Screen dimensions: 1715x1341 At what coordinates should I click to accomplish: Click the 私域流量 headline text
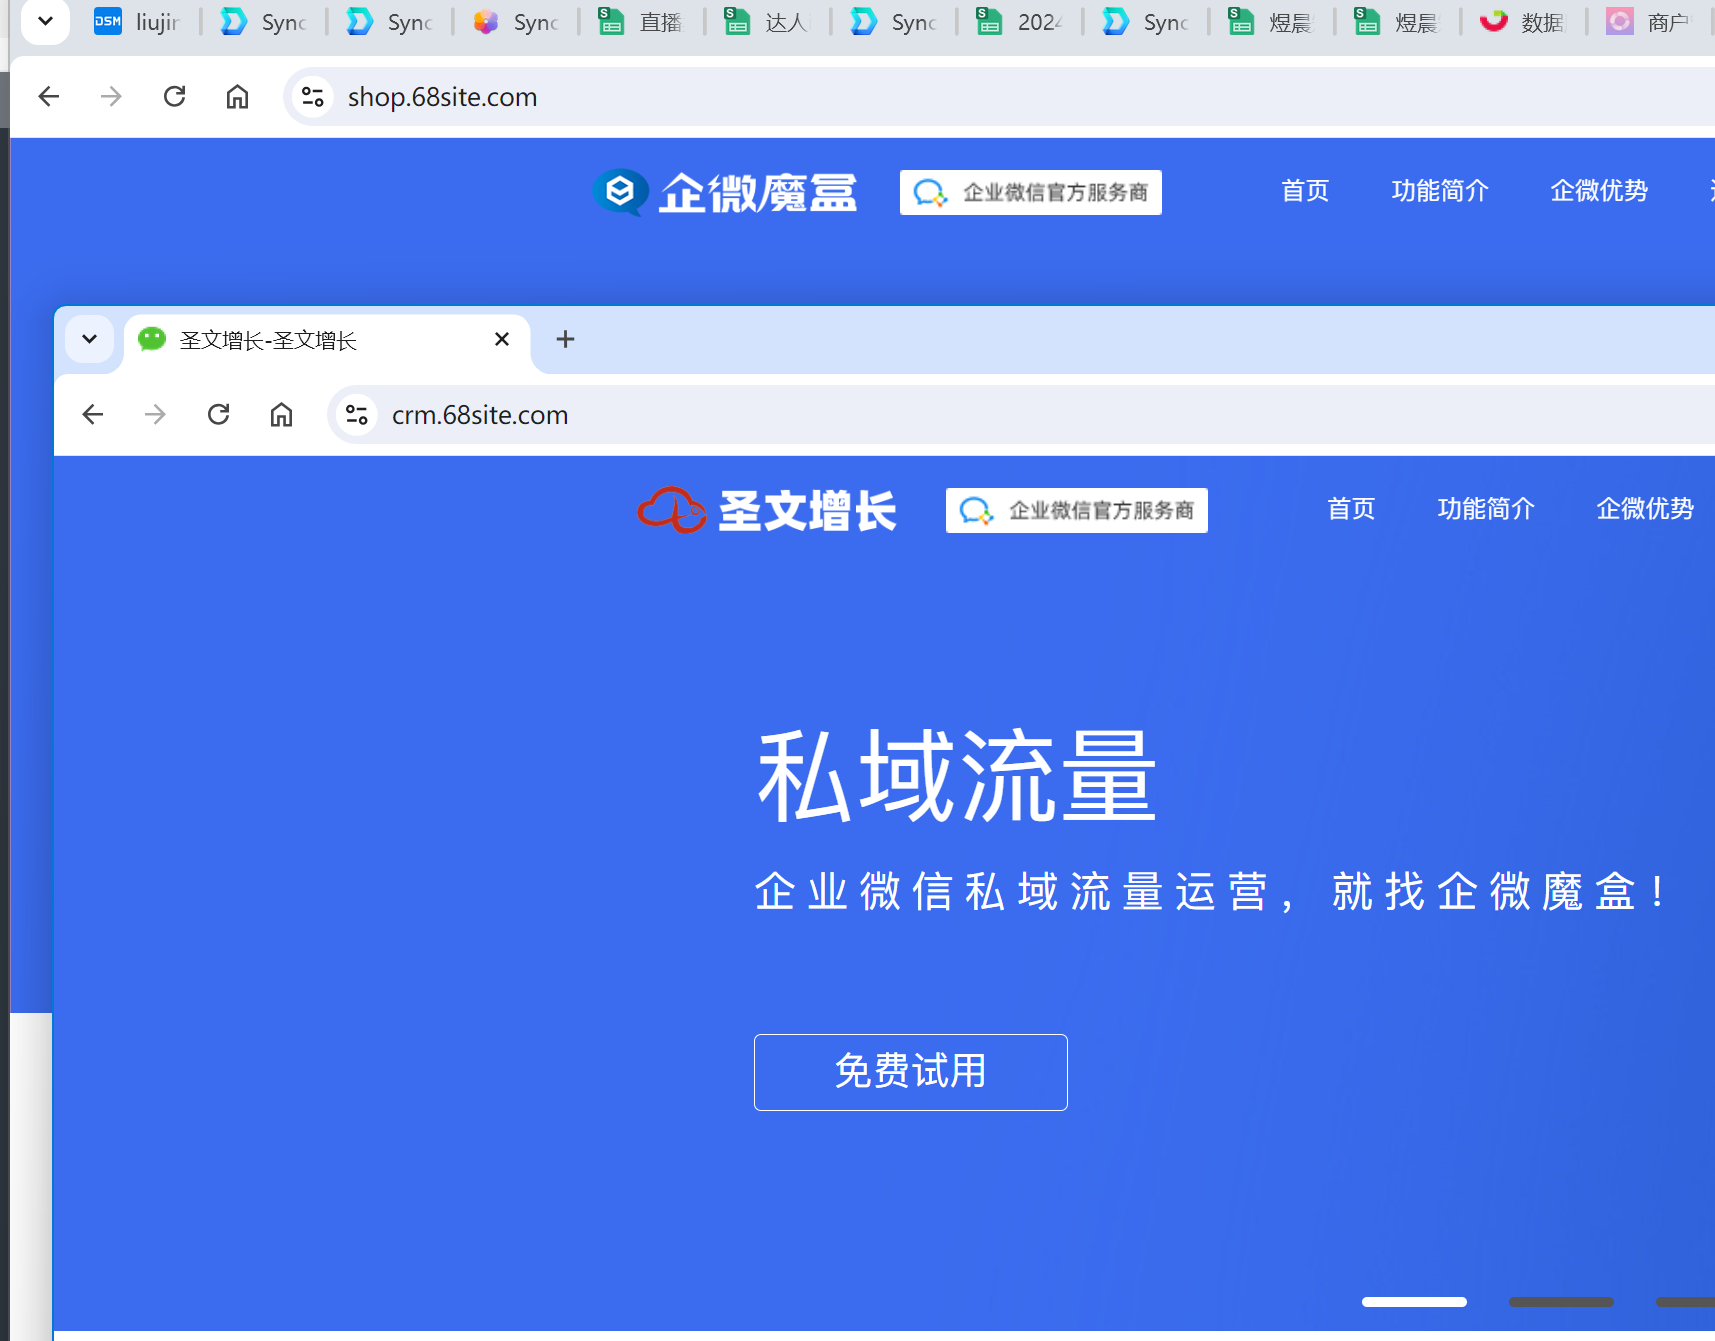pos(957,777)
